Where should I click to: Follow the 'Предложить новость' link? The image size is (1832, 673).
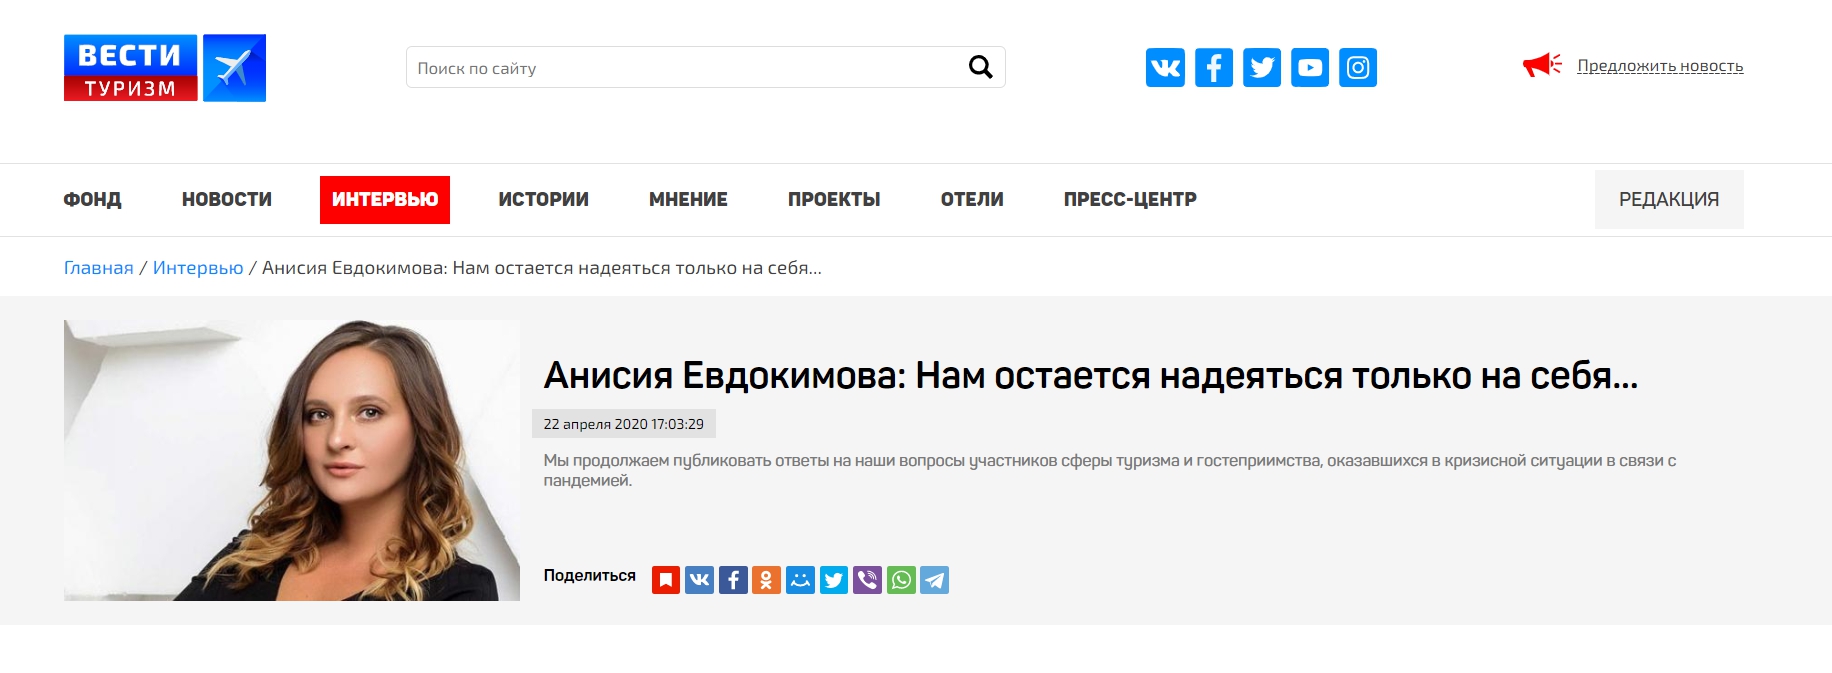1659,66
